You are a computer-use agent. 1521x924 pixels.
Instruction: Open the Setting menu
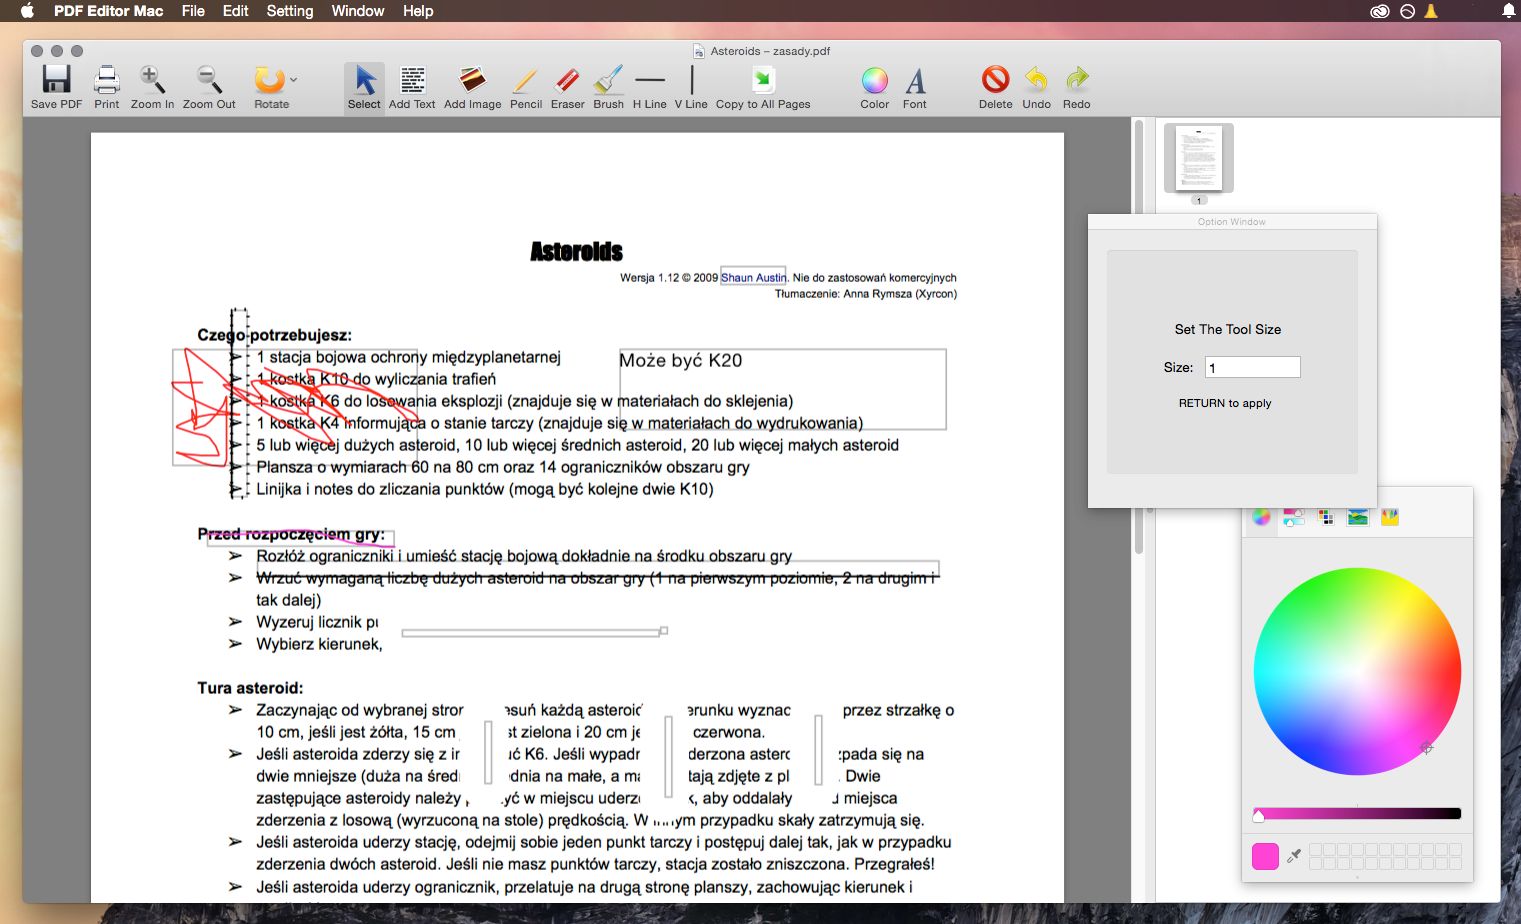coord(290,11)
